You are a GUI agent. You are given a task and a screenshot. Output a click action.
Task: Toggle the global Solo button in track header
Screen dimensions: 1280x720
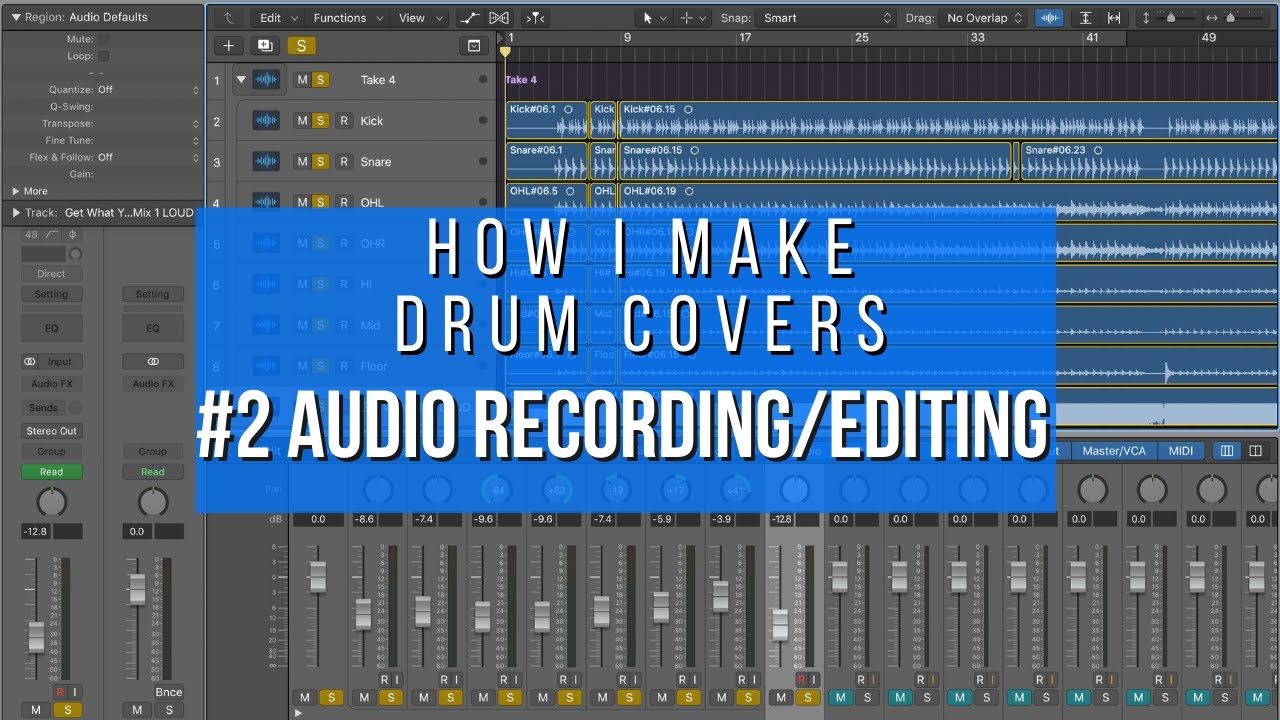click(x=300, y=45)
